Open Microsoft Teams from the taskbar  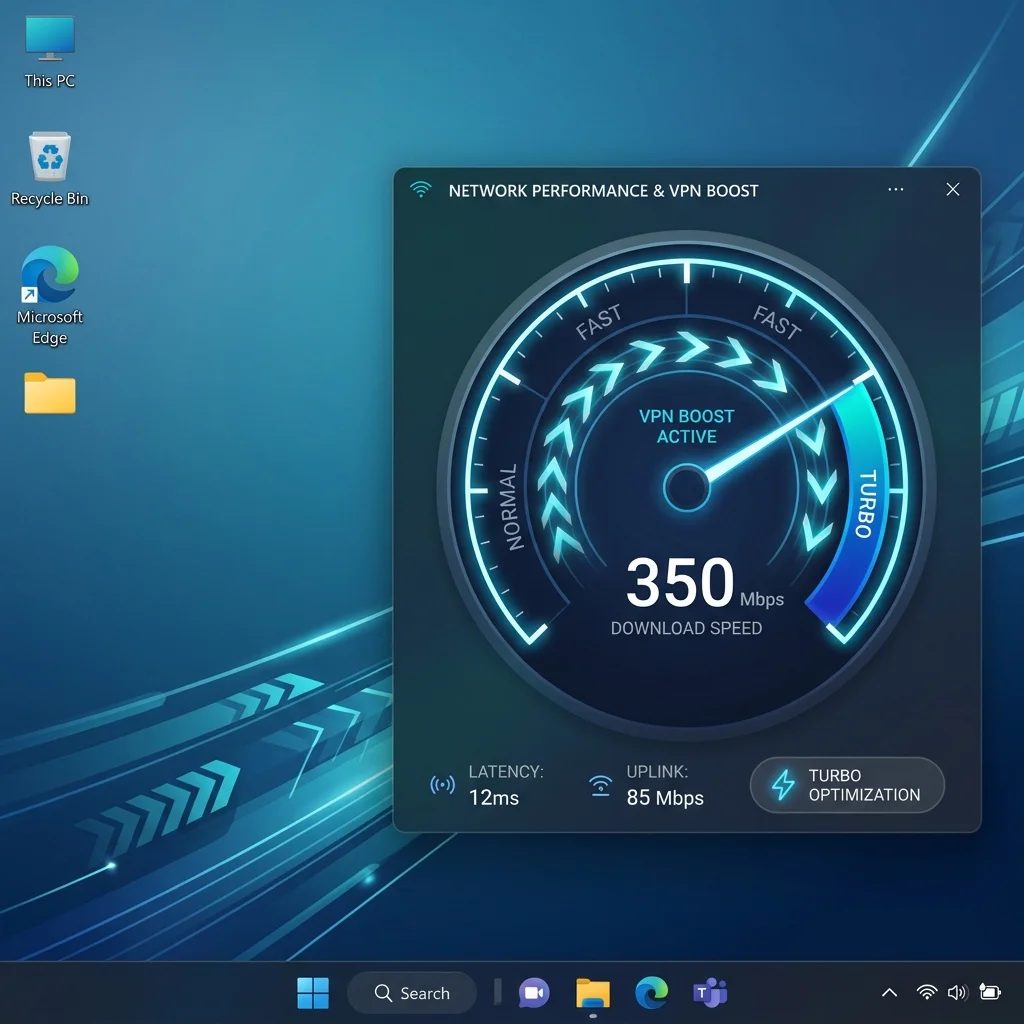coord(710,993)
